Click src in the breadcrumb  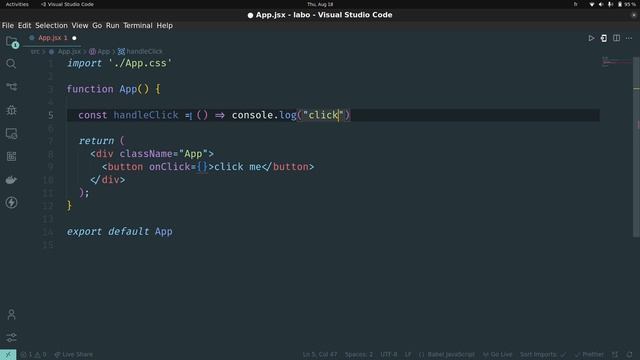pyautogui.click(x=35, y=51)
